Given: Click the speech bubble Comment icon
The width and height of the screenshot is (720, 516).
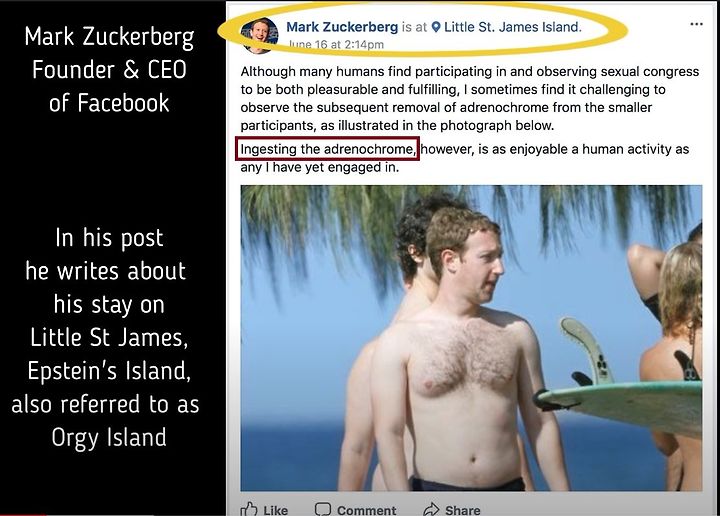Looking at the screenshot, I should point(323,509).
